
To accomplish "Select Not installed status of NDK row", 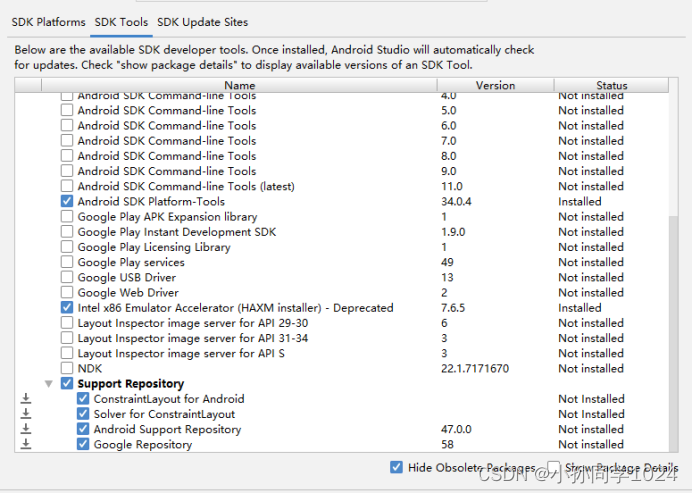I will point(591,369).
